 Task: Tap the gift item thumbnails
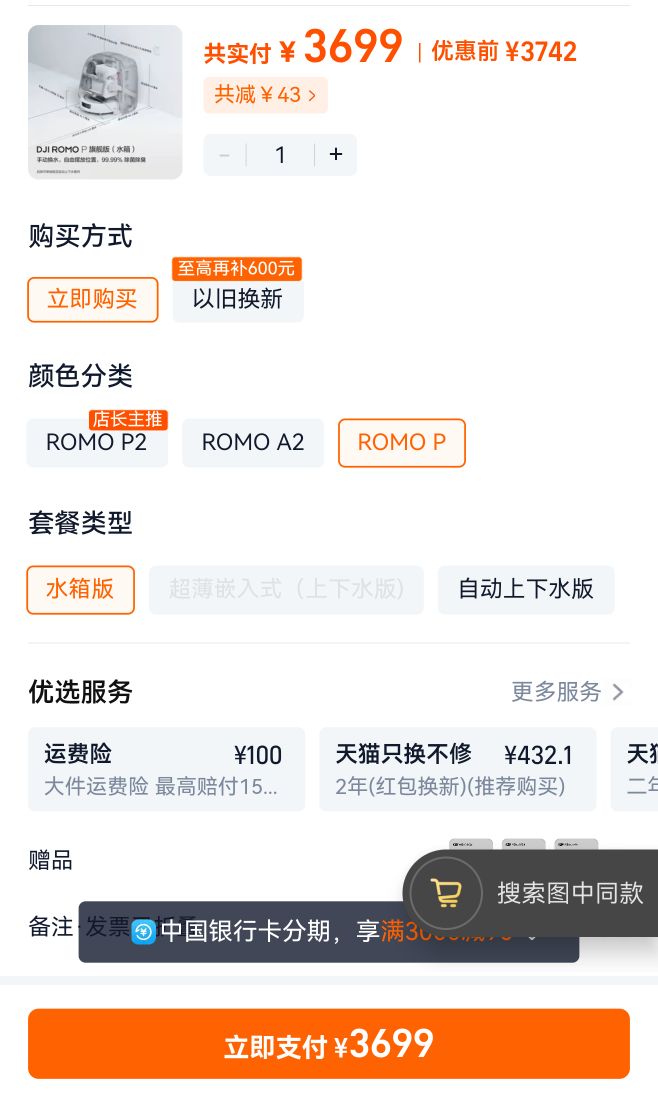[x=523, y=844]
